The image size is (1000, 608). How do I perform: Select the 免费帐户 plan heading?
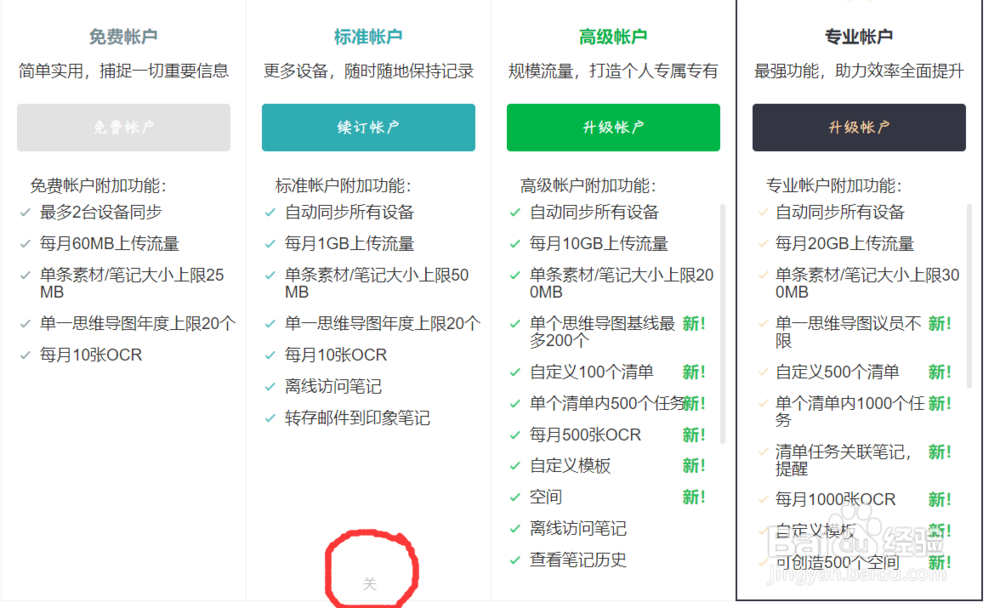[x=123, y=37]
